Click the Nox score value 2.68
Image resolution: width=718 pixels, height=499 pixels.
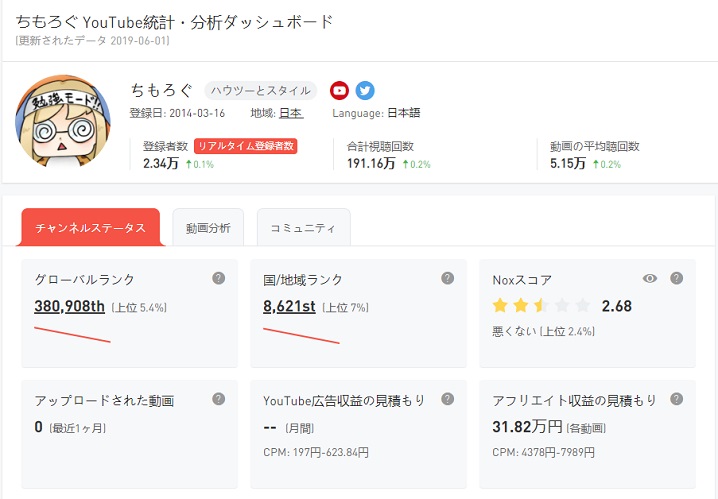tap(616, 306)
